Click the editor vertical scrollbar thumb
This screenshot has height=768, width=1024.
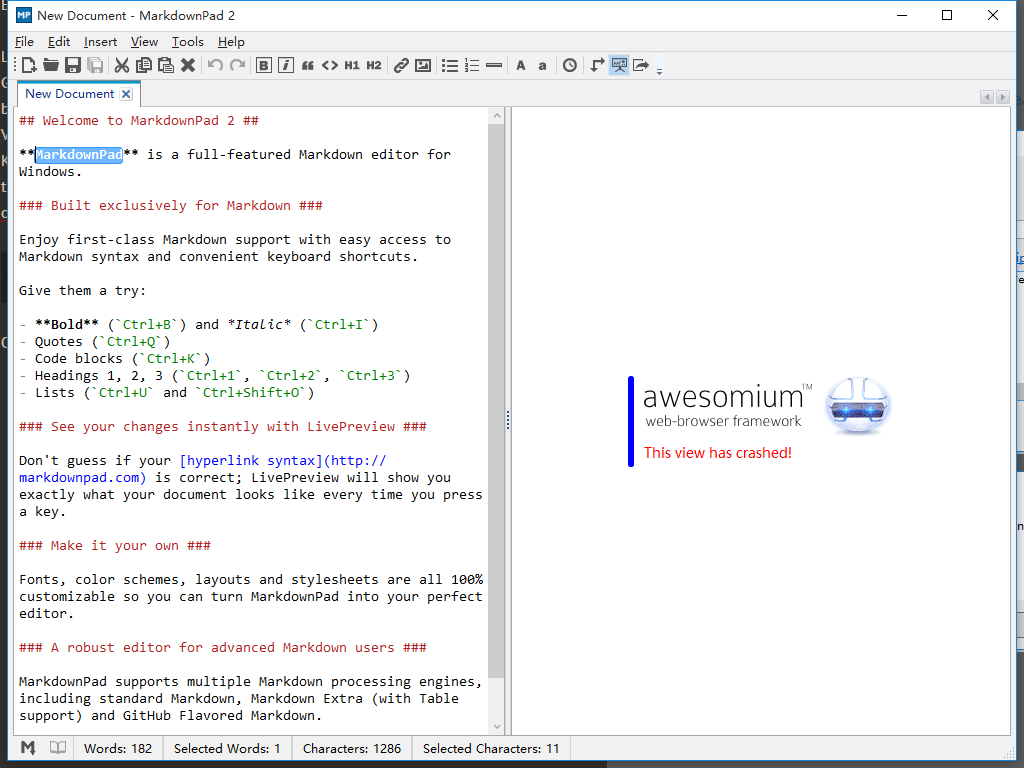point(497,400)
